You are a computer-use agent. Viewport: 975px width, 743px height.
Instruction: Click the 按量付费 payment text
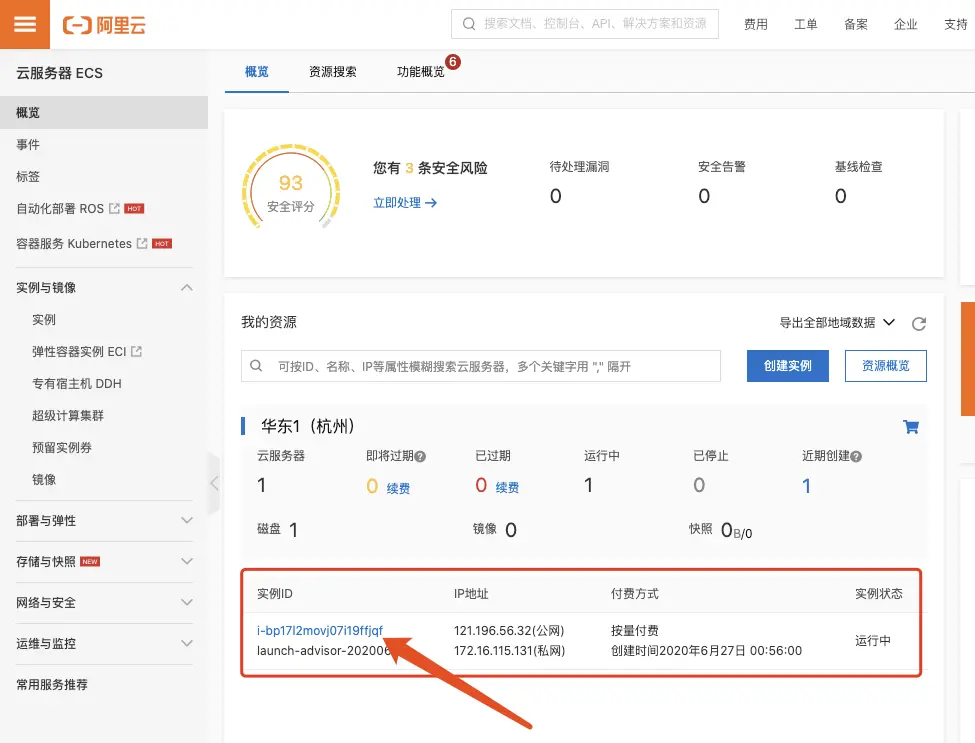tap(634, 630)
